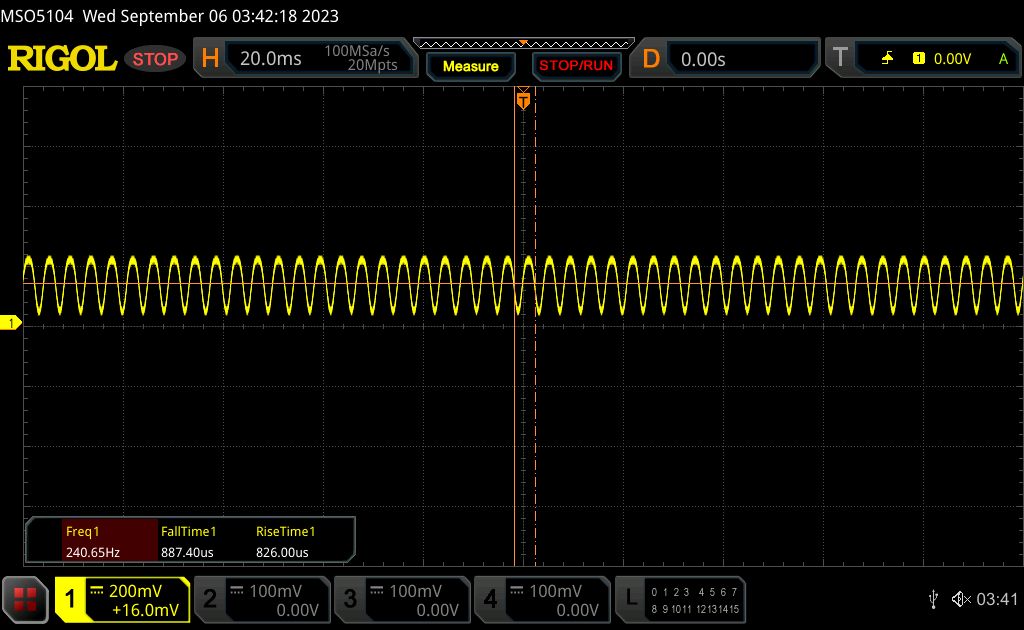Open the logic analyzer L digital channels

680,599
